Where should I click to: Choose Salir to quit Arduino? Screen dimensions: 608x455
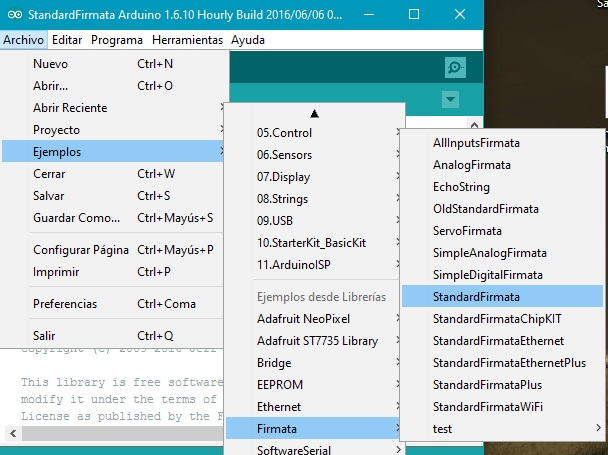[x=112, y=336]
